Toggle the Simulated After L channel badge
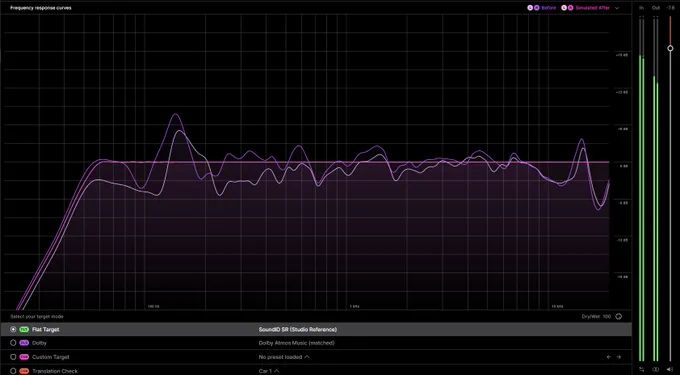The width and height of the screenshot is (680, 375). pos(564,8)
